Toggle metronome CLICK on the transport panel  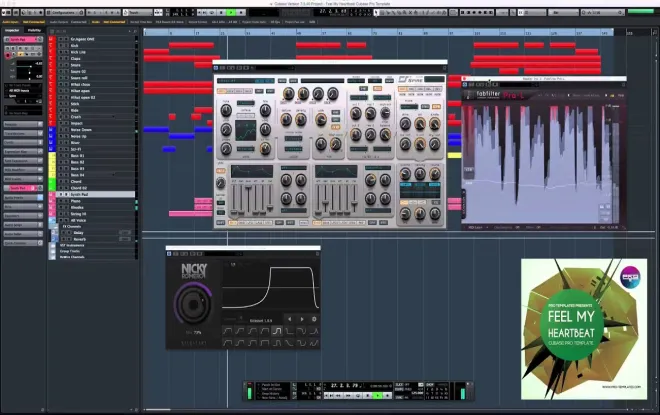(x=399, y=385)
